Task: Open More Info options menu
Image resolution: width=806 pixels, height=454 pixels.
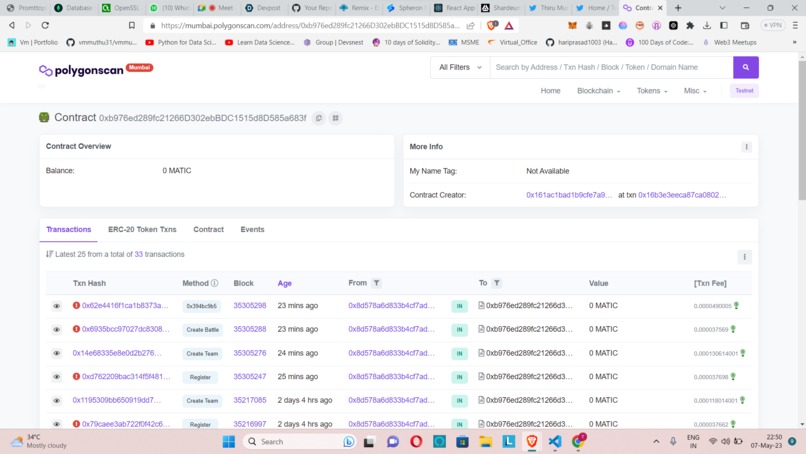Action: tap(746, 147)
